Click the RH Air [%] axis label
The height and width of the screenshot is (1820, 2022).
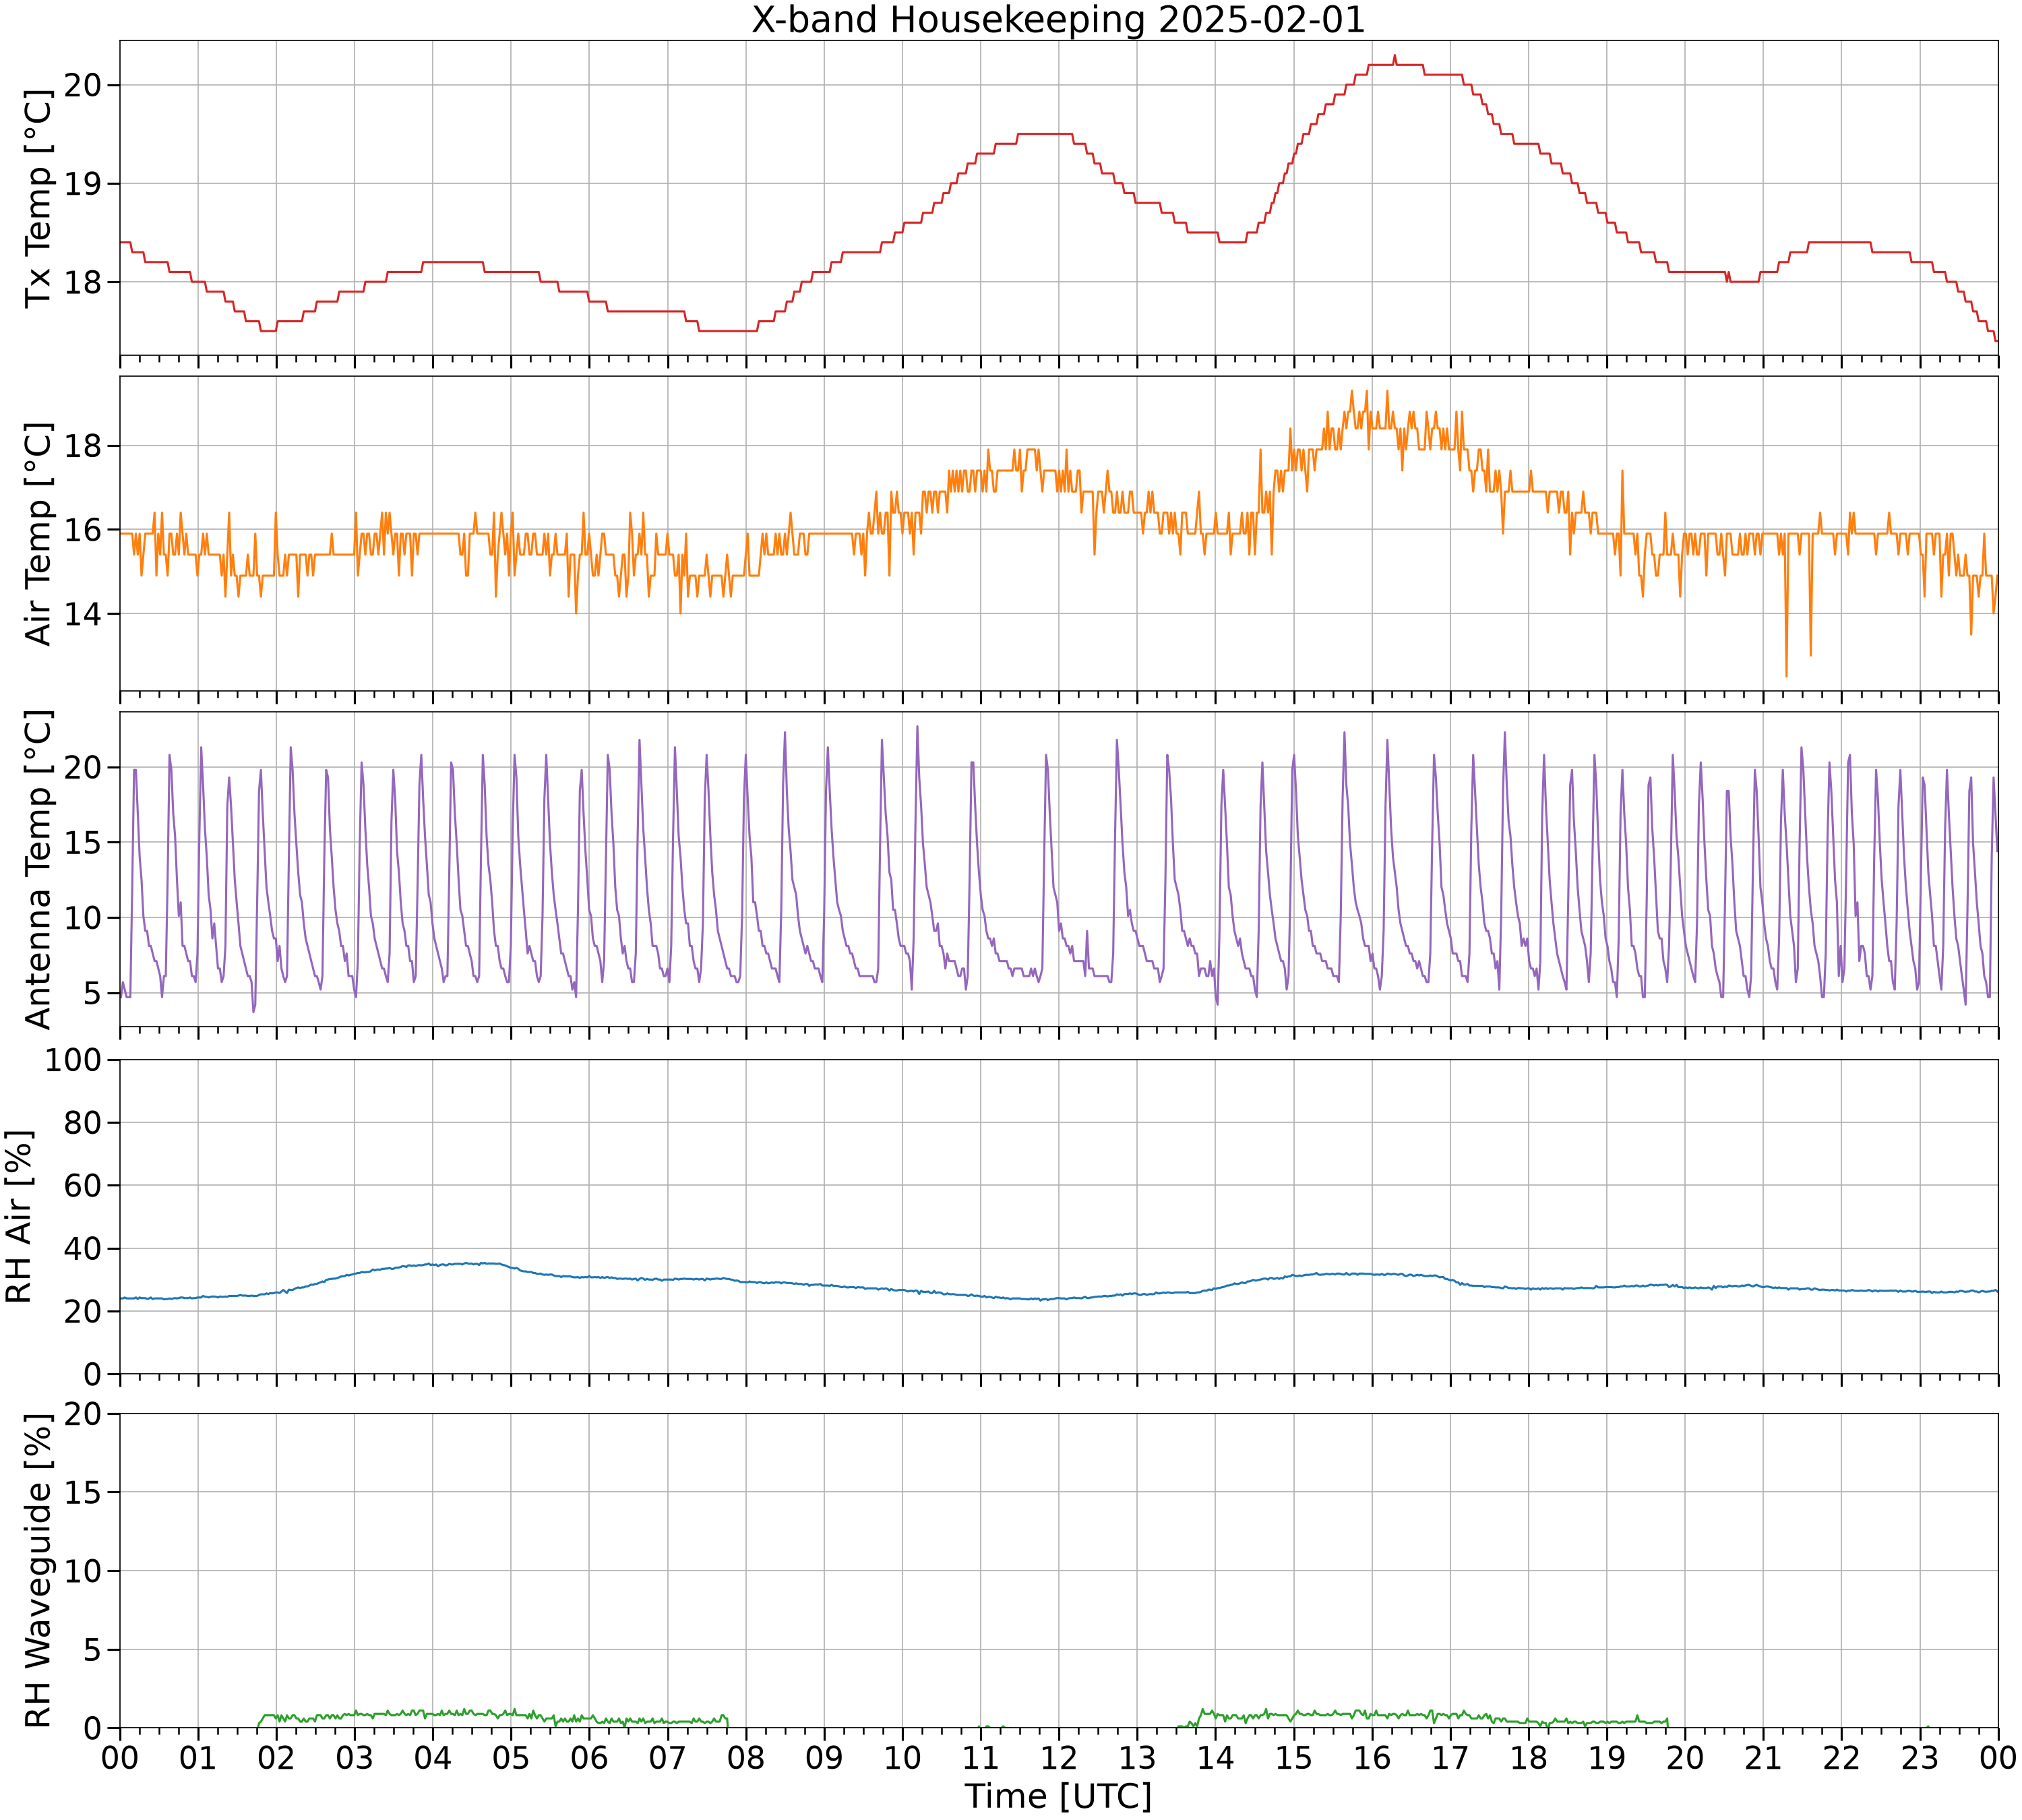20,1216
